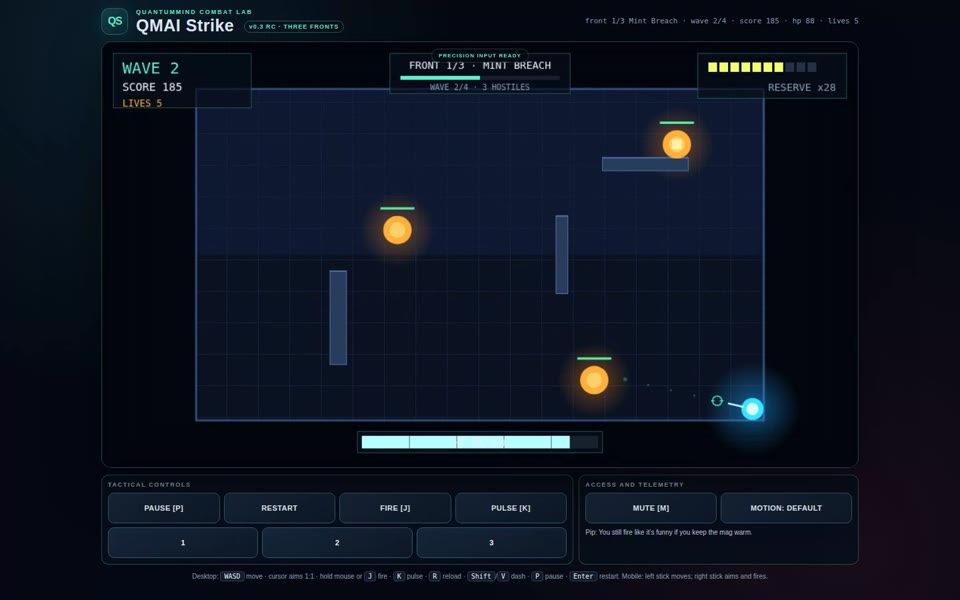Click the FIRE [J] button
The width and height of the screenshot is (960, 600).
point(395,508)
